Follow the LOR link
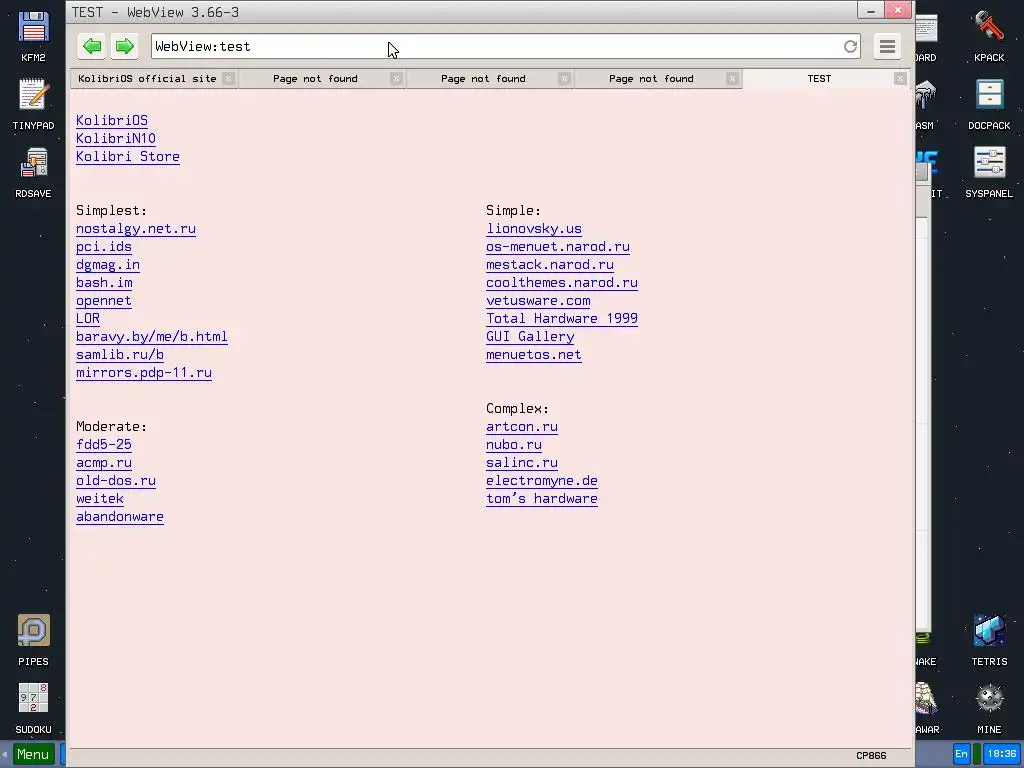Viewport: 1024px width, 768px height. (88, 319)
